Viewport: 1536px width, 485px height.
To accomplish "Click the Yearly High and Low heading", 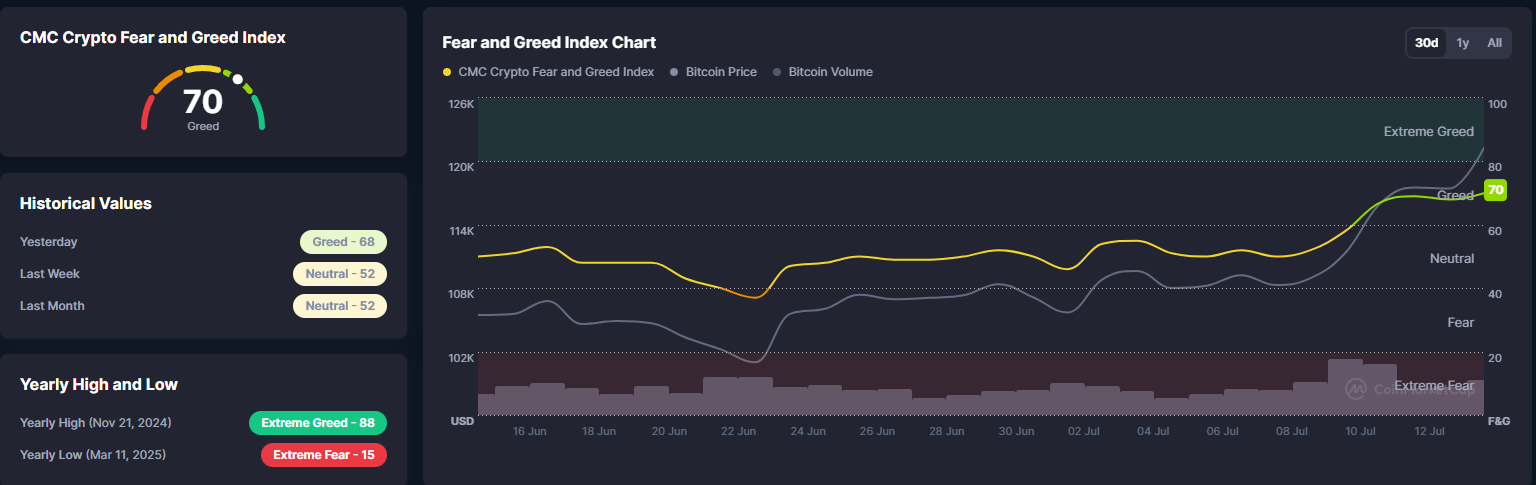I will pyautogui.click(x=99, y=384).
